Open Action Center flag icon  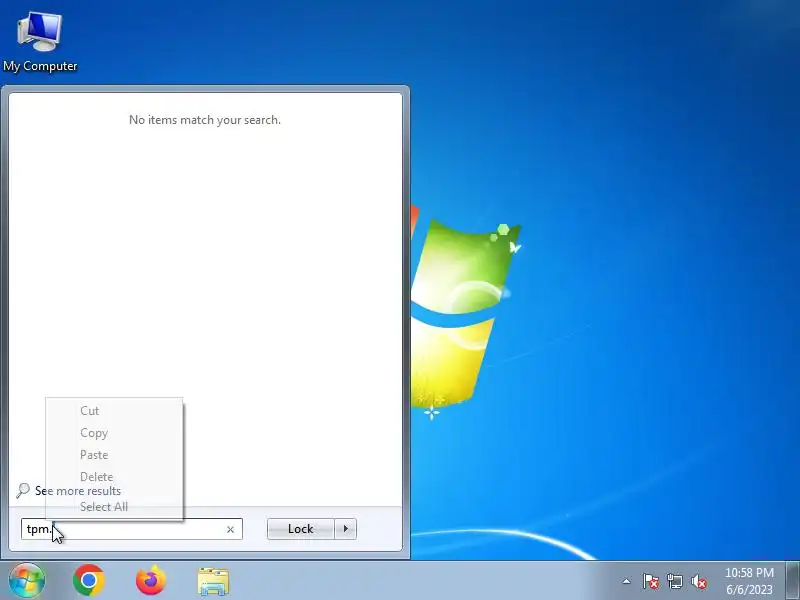(x=651, y=581)
